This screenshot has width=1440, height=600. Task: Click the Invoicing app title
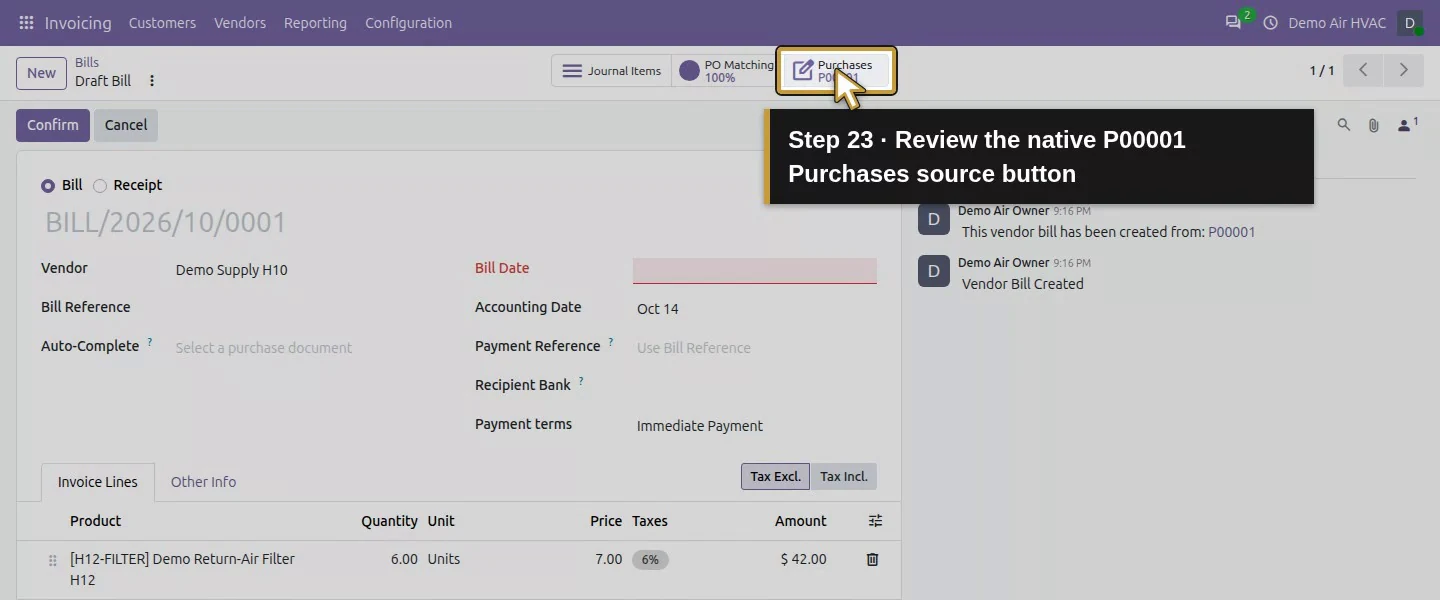[78, 22]
